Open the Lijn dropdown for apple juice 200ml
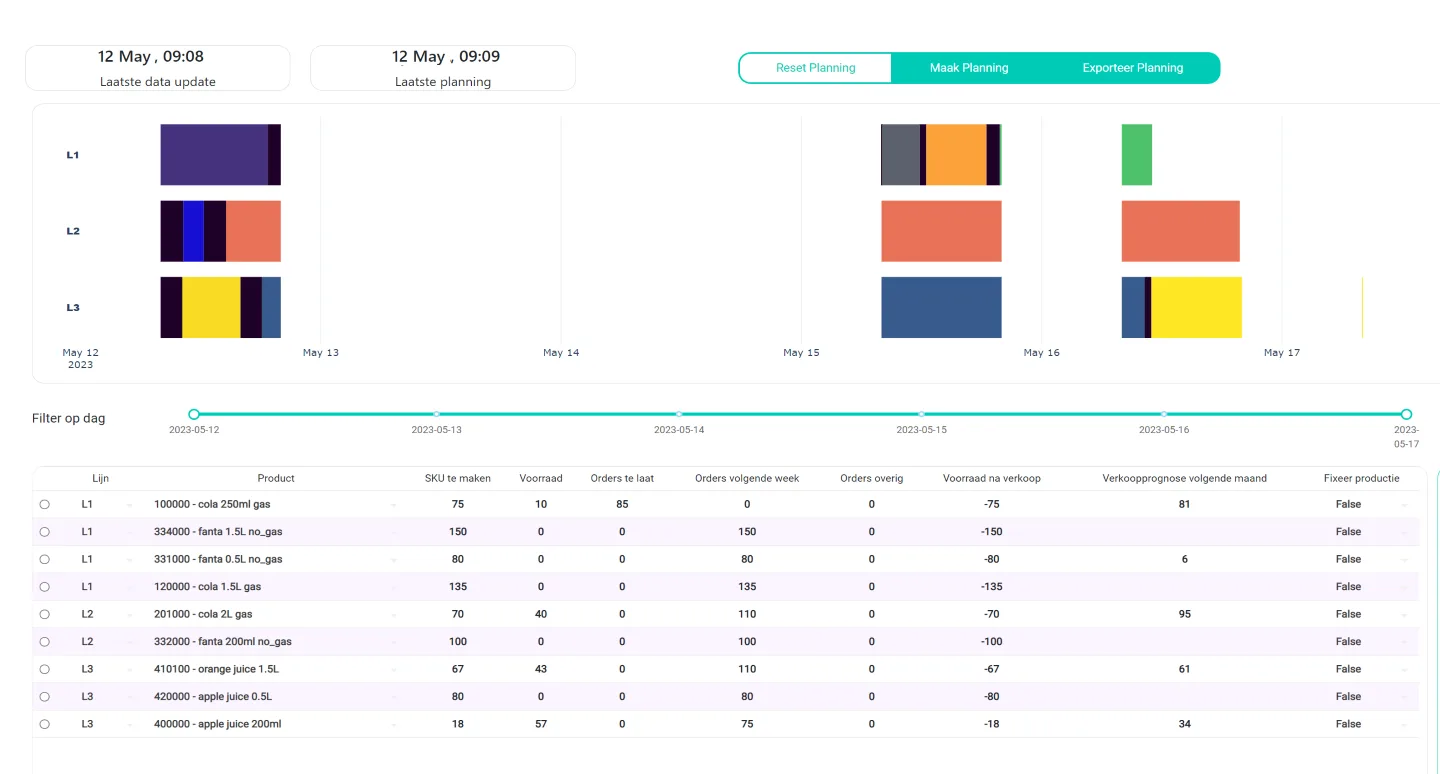This screenshot has height=774, width=1440. point(129,725)
